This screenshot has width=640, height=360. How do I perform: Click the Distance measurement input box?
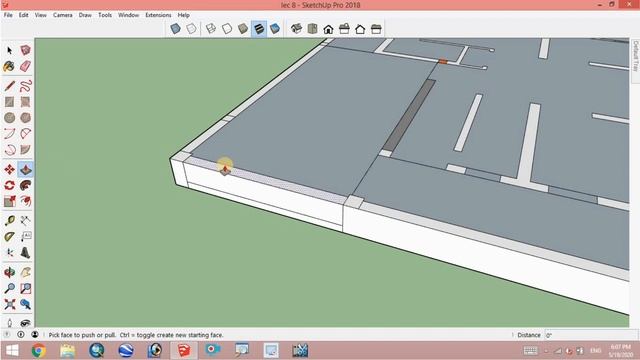tap(591, 335)
